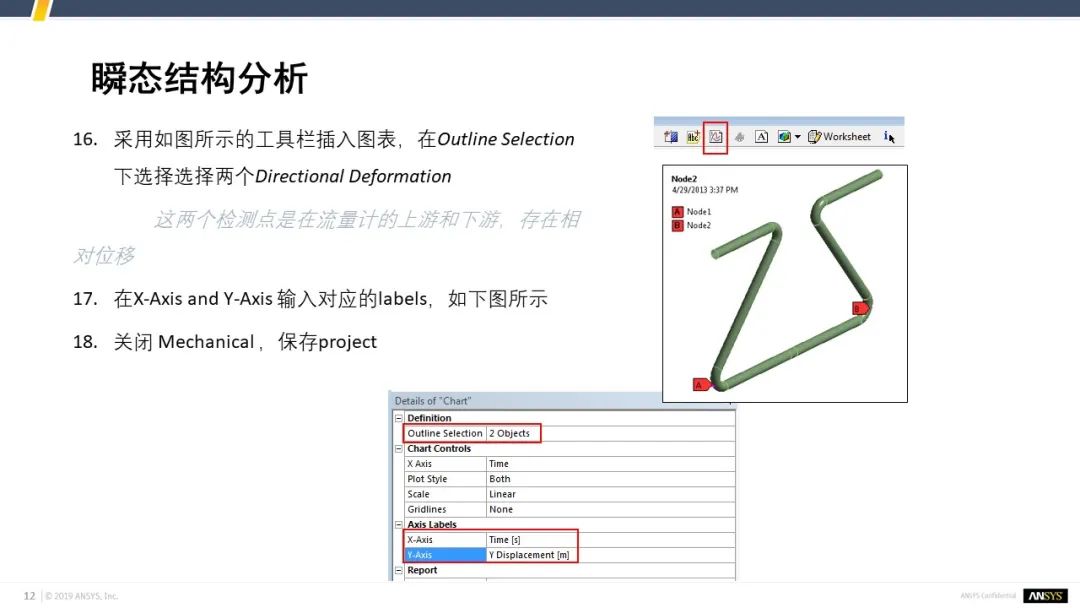1080x608 pixels.
Task: Click the greyed-out toolbar icon
Action: tap(739, 137)
